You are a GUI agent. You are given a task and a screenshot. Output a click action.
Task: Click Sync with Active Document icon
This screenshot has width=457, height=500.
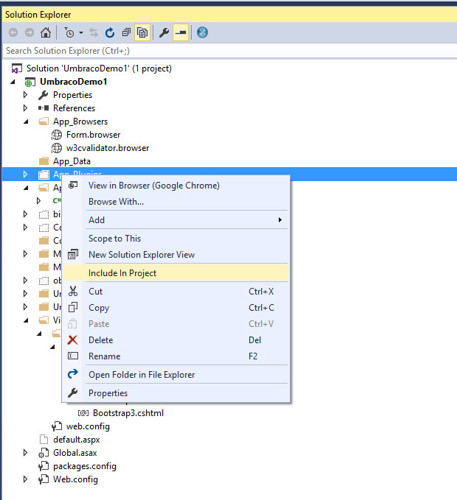point(94,32)
